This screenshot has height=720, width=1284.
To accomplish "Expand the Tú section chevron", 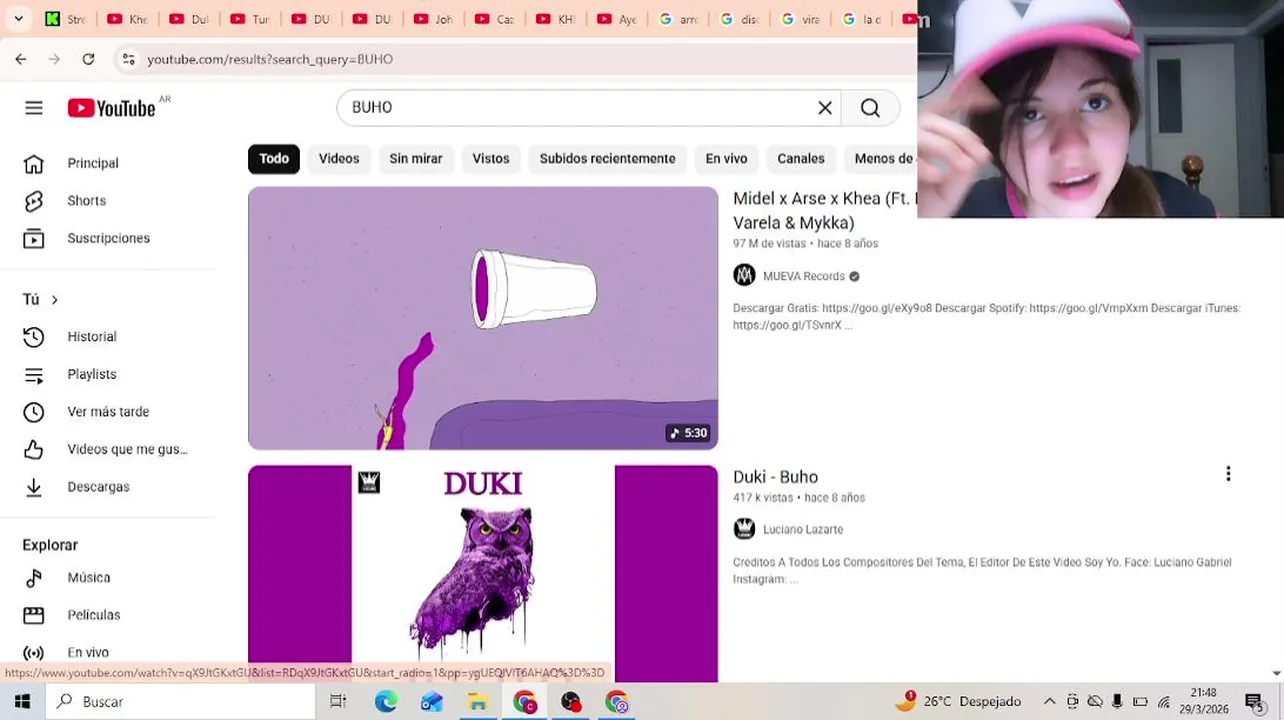I will [54, 300].
